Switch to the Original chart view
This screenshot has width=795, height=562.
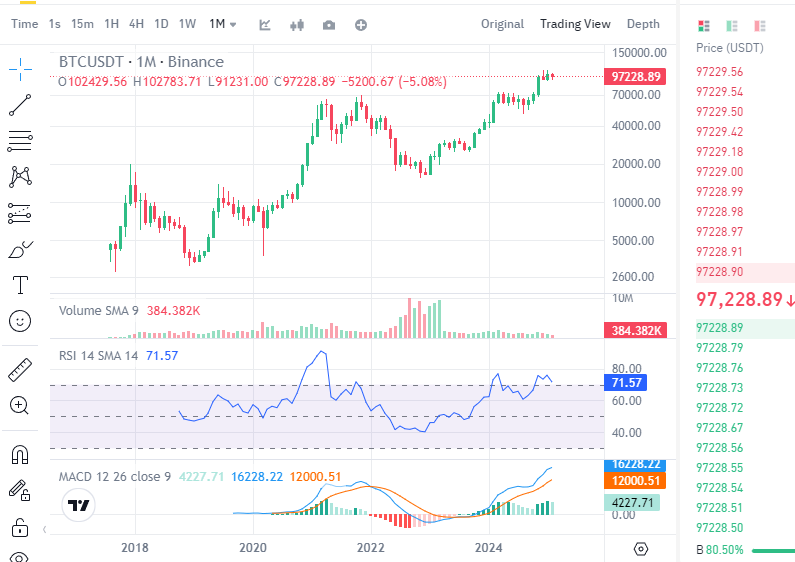tap(502, 24)
